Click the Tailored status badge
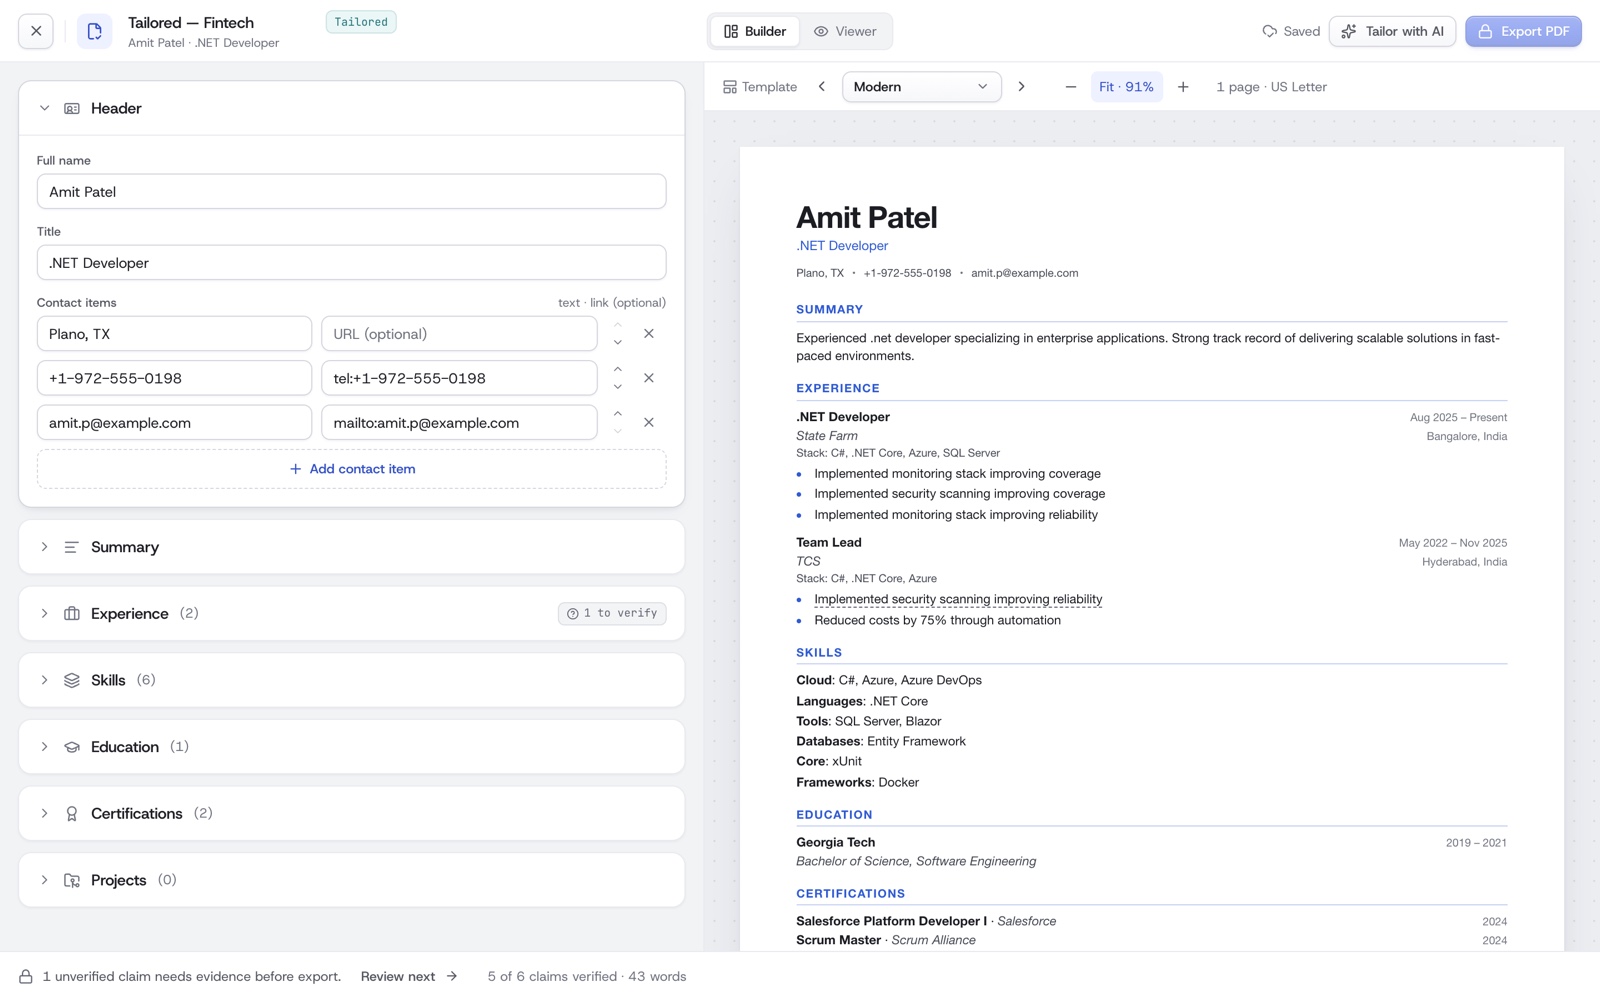 pyautogui.click(x=361, y=22)
